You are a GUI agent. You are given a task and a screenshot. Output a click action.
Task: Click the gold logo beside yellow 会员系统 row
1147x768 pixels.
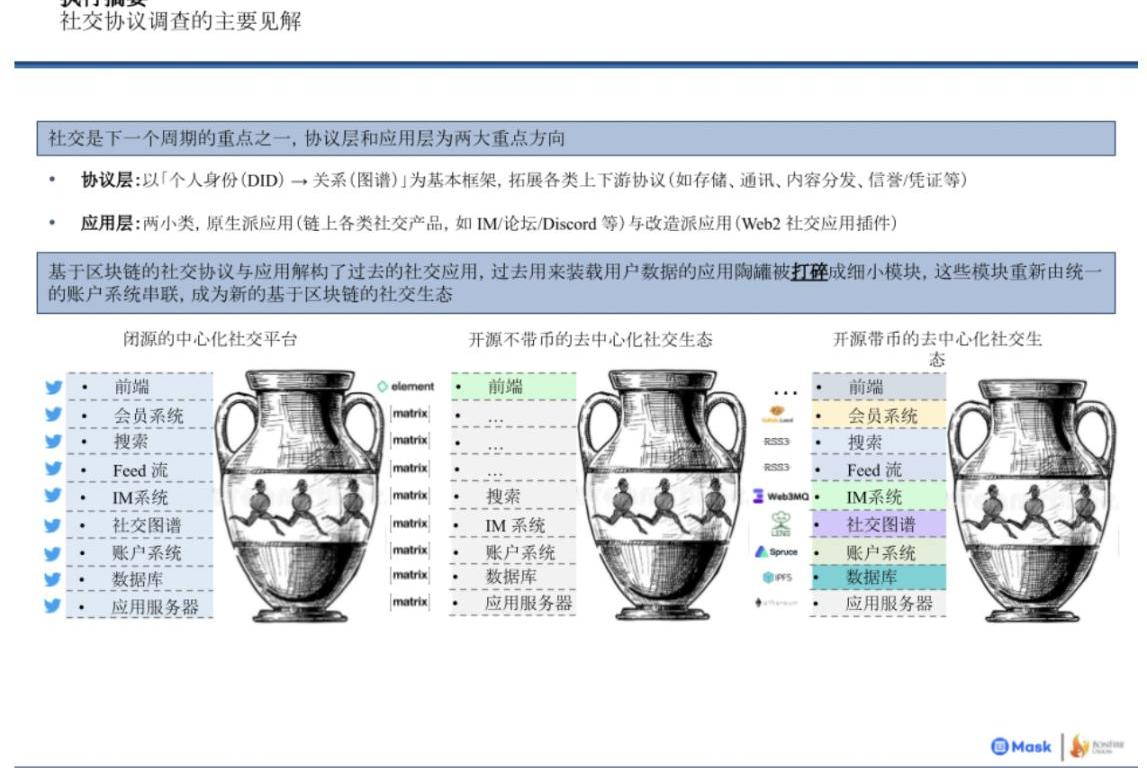[x=778, y=415]
